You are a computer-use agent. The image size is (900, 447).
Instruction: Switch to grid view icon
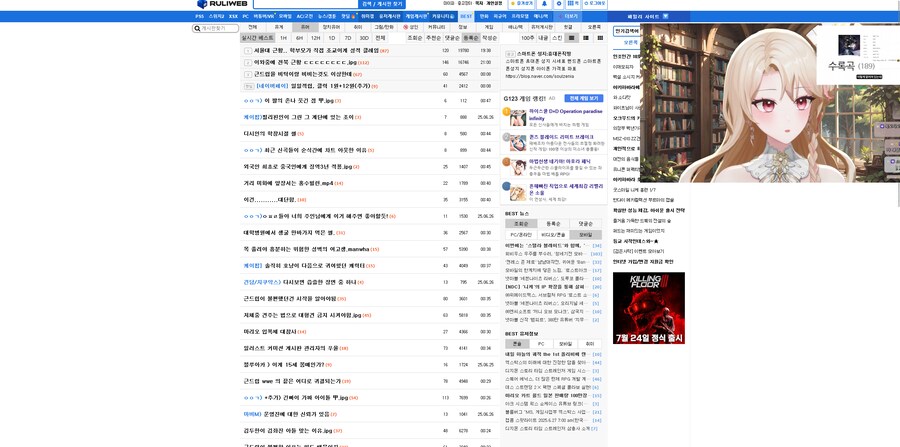600,38
